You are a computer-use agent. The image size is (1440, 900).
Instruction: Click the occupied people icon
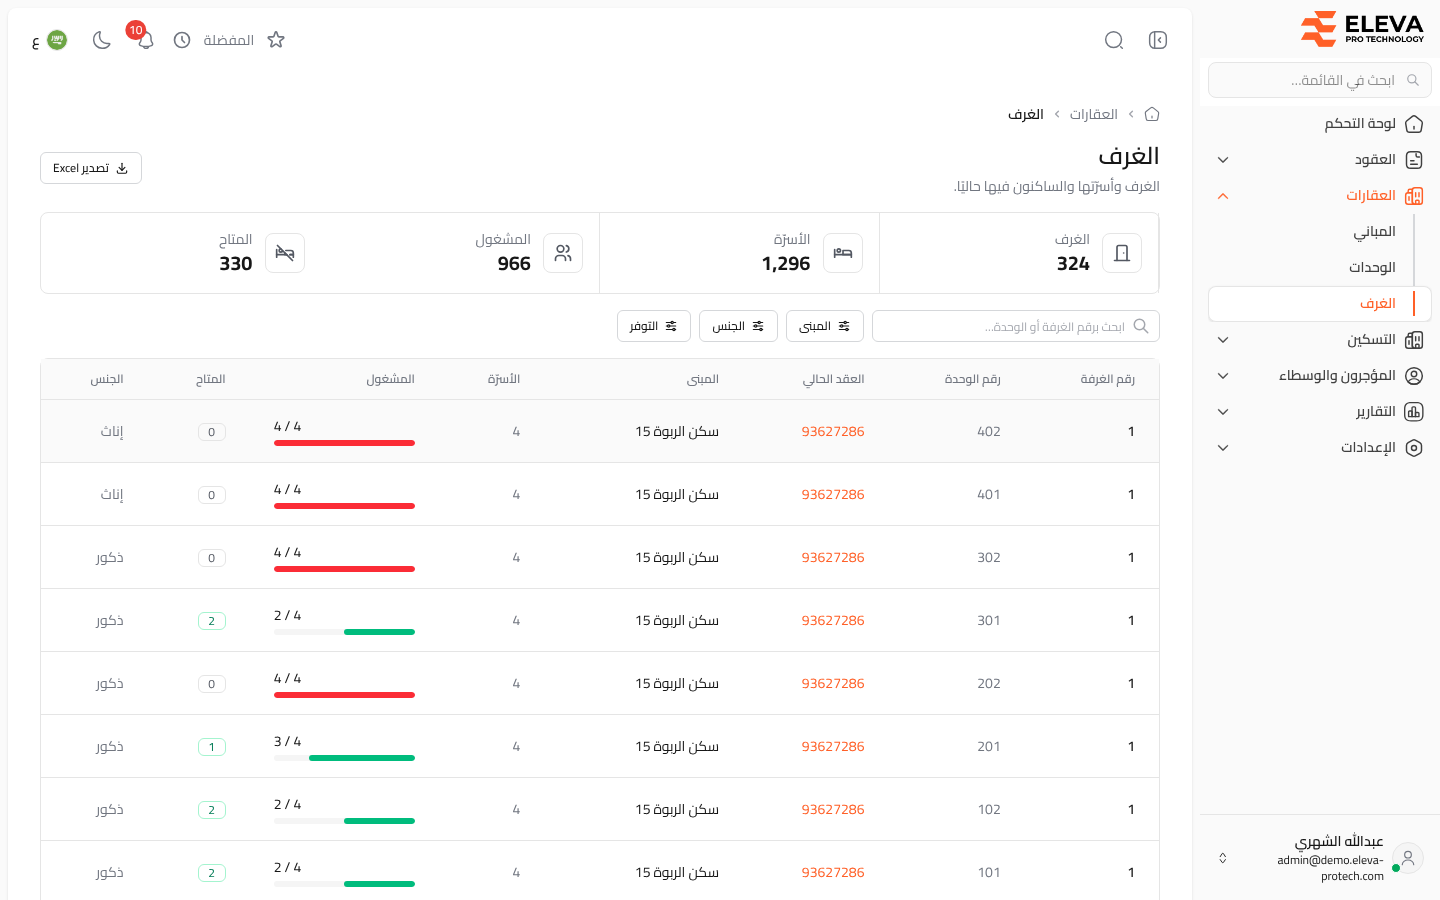pos(563,253)
